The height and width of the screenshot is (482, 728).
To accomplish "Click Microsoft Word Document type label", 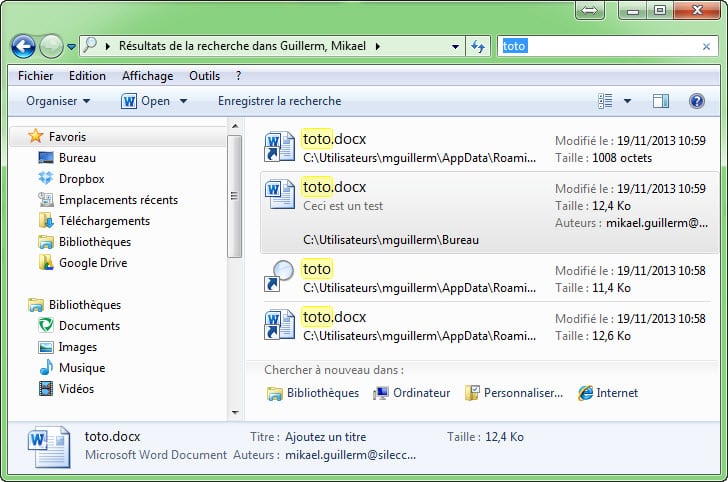I will click(156, 455).
